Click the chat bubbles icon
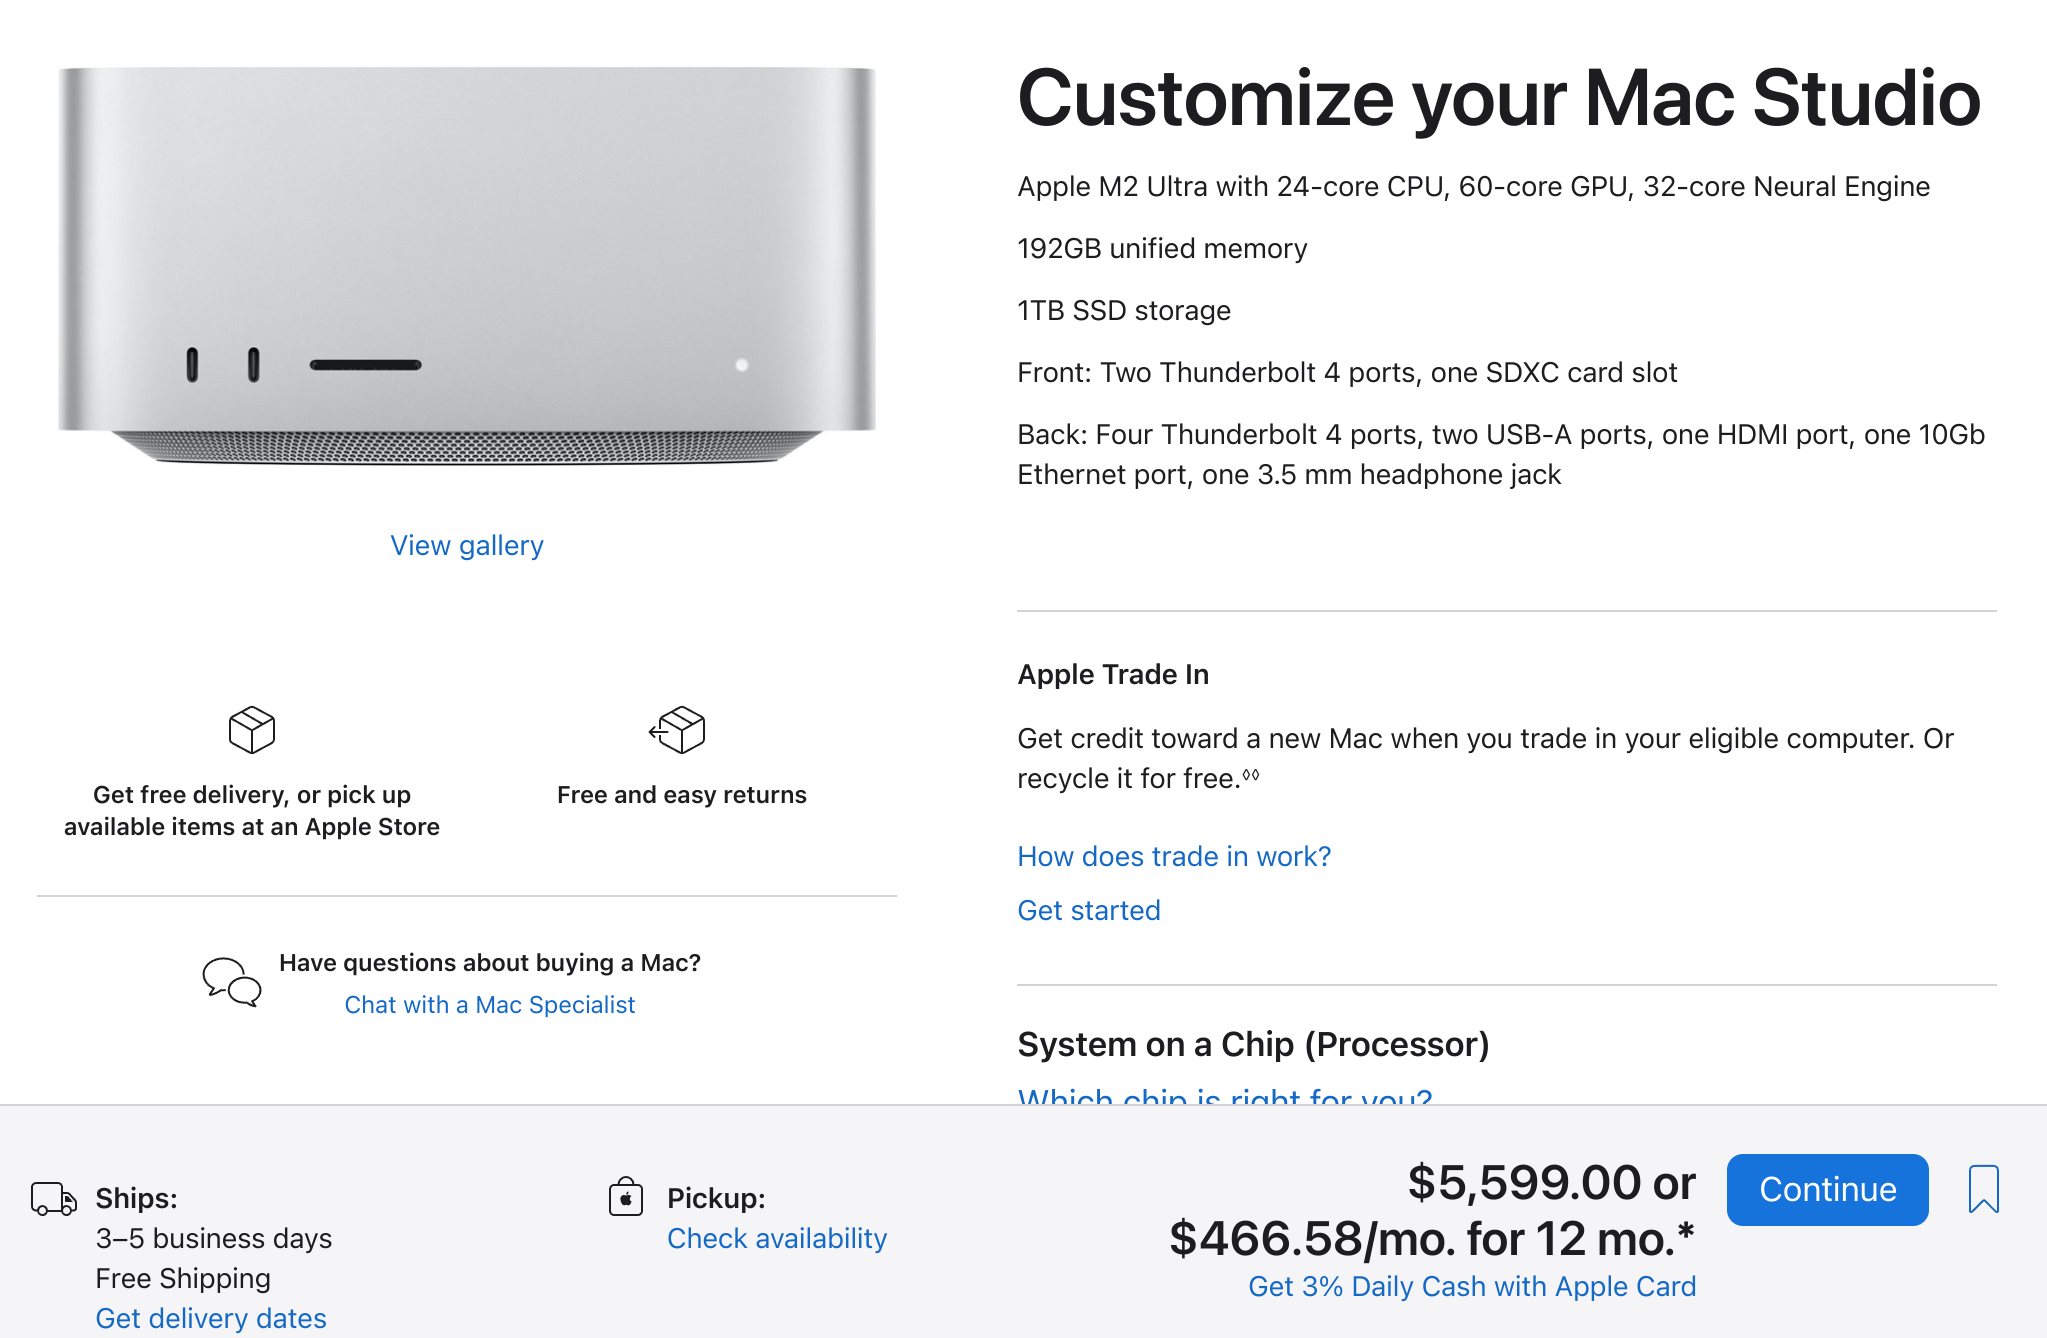 (x=232, y=982)
